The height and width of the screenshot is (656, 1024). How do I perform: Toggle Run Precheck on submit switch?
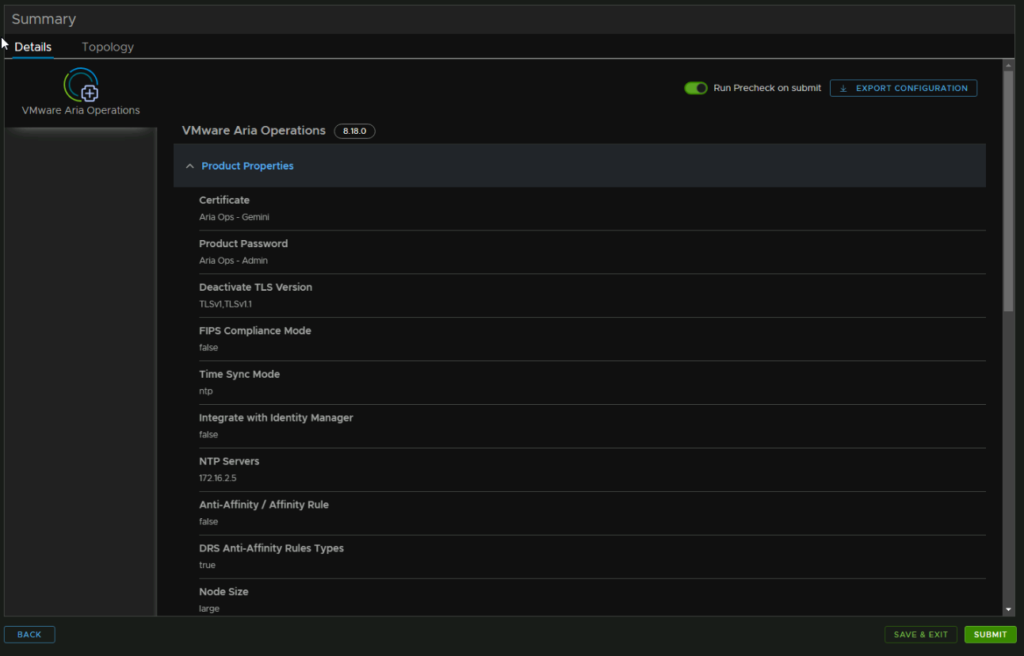pos(696,88)
